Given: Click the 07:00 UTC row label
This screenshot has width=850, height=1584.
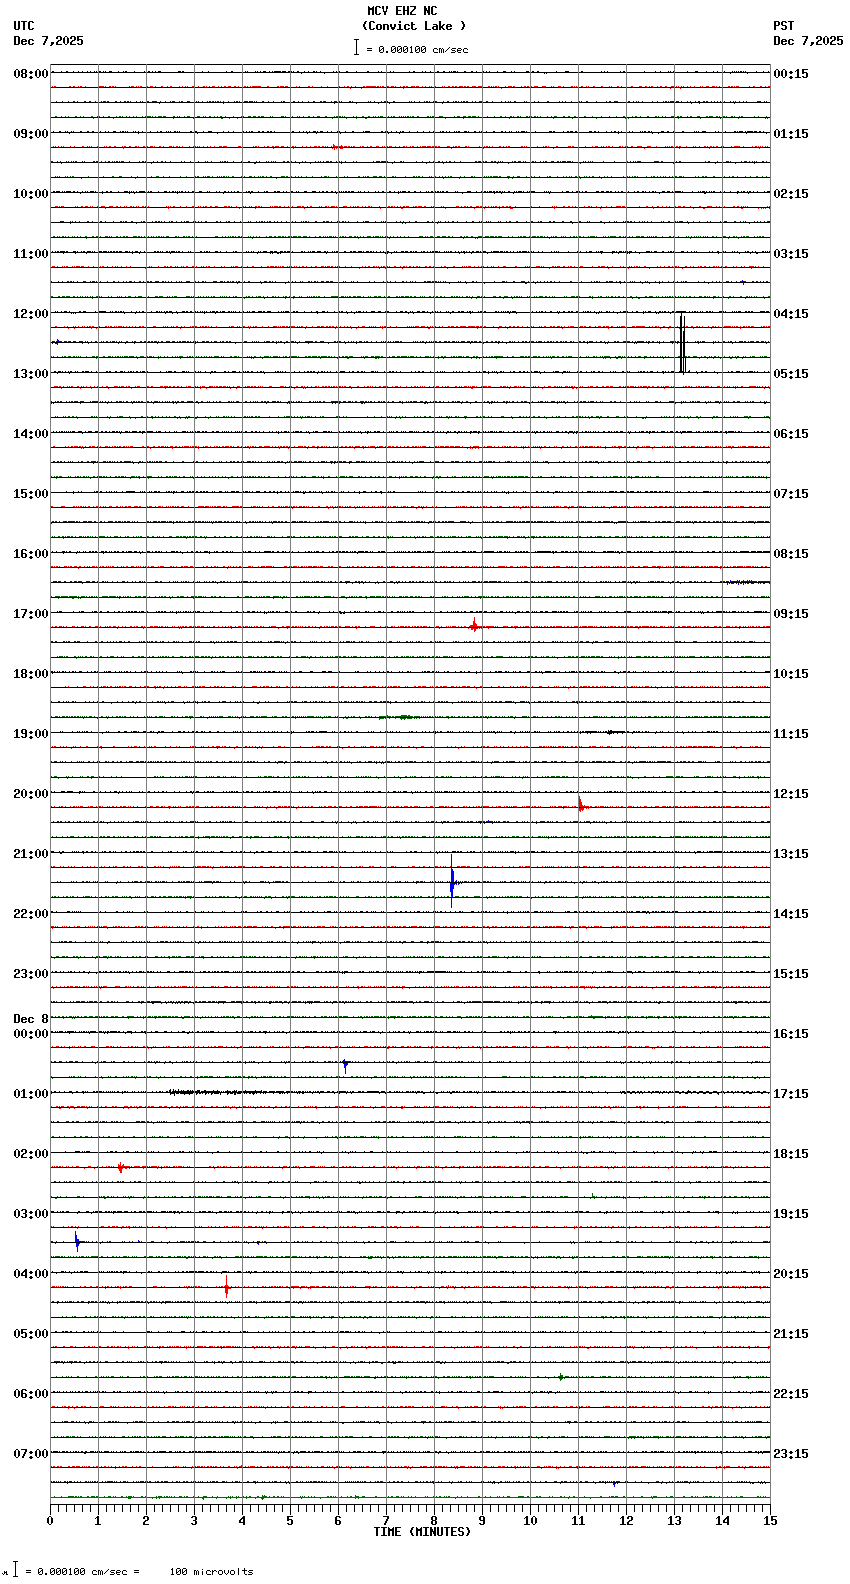Looking at the screenshot, I should [30, 1454].
